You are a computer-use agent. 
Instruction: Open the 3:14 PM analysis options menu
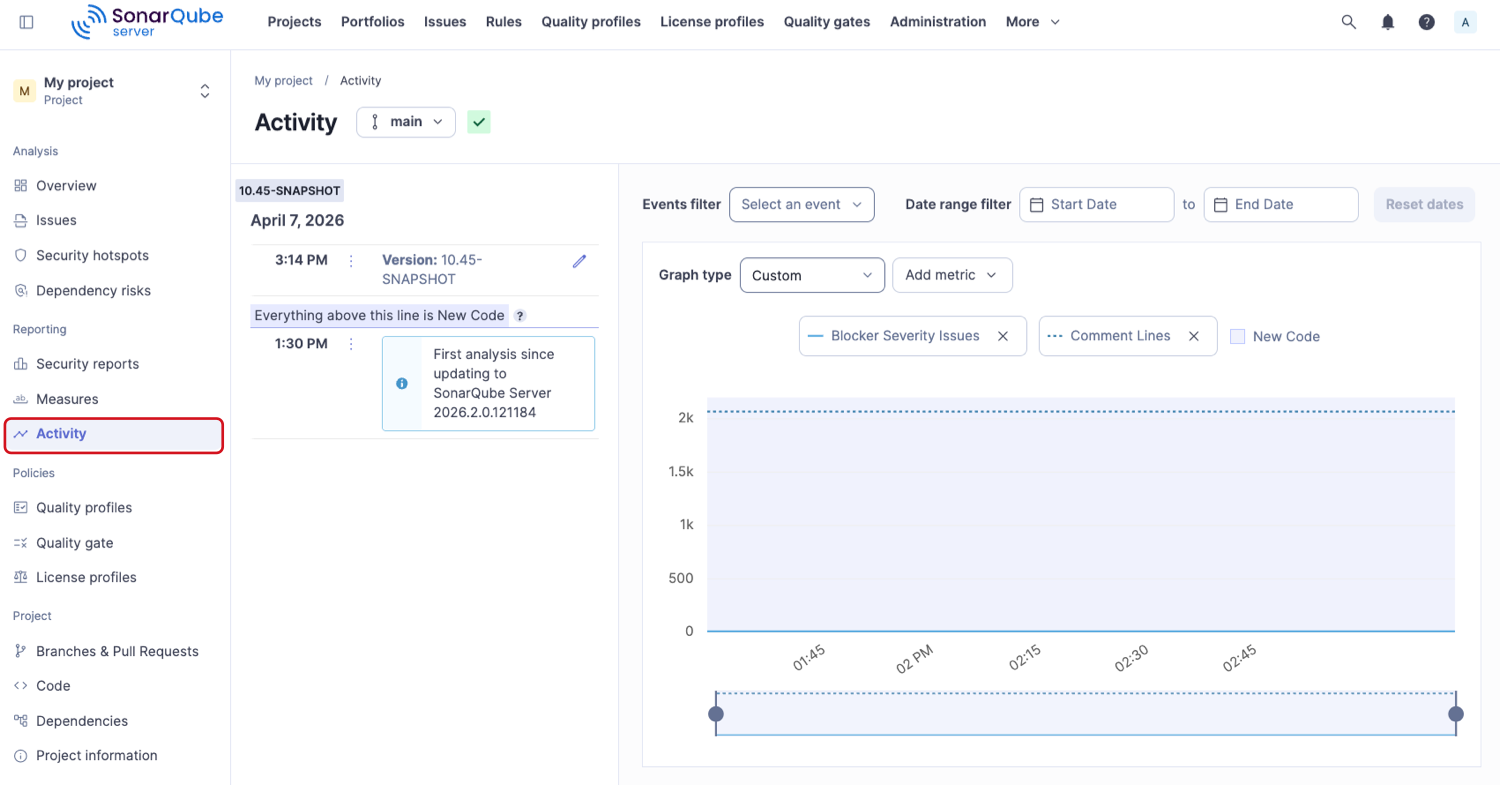[351, 261]
